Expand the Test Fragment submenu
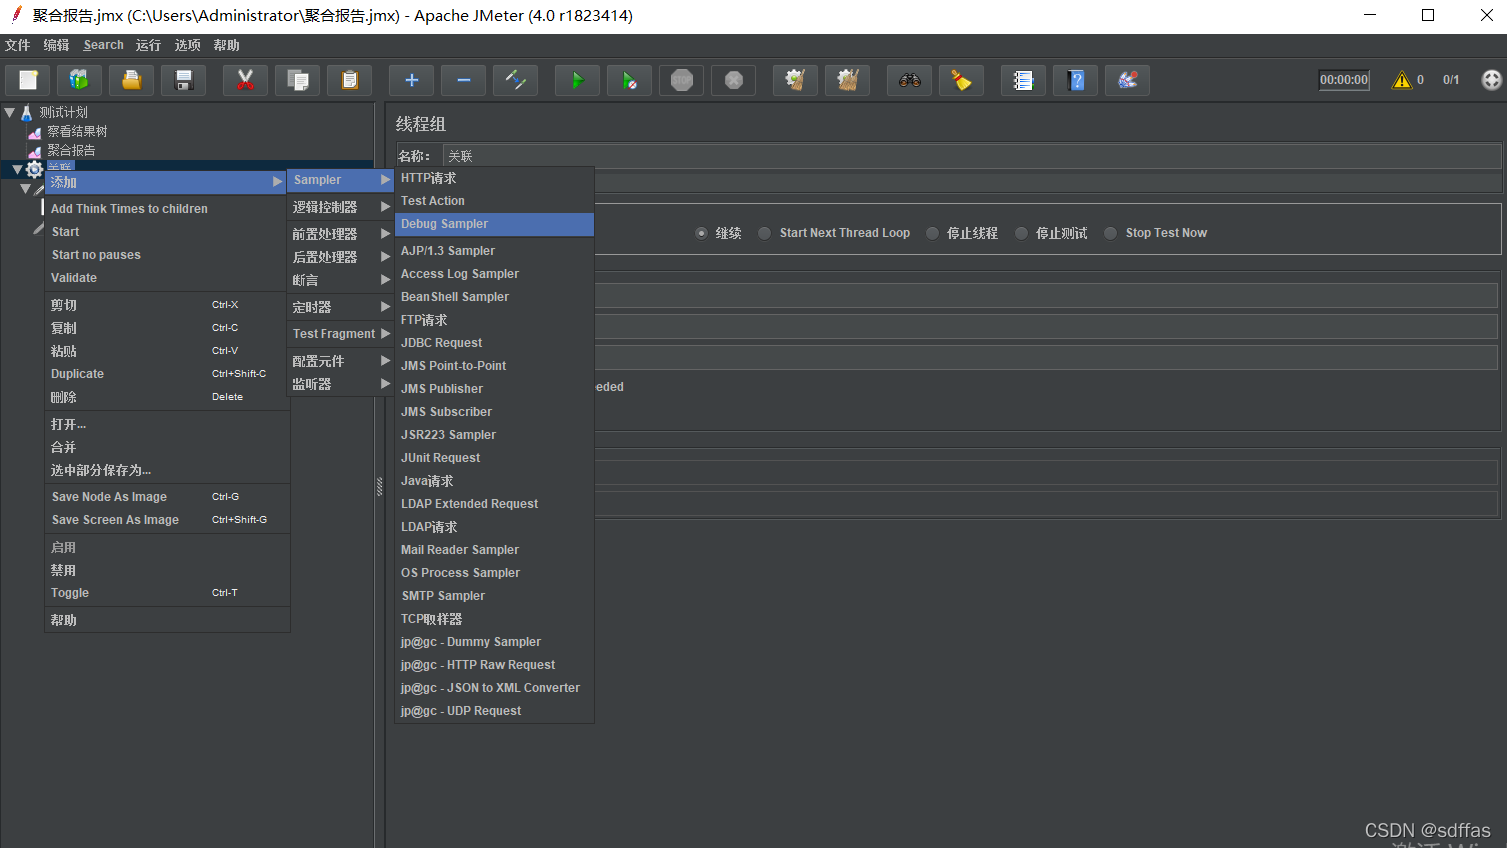 340,334
